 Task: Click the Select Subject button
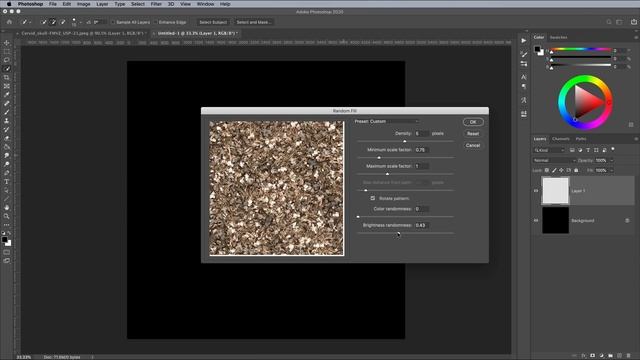(213, 22)
